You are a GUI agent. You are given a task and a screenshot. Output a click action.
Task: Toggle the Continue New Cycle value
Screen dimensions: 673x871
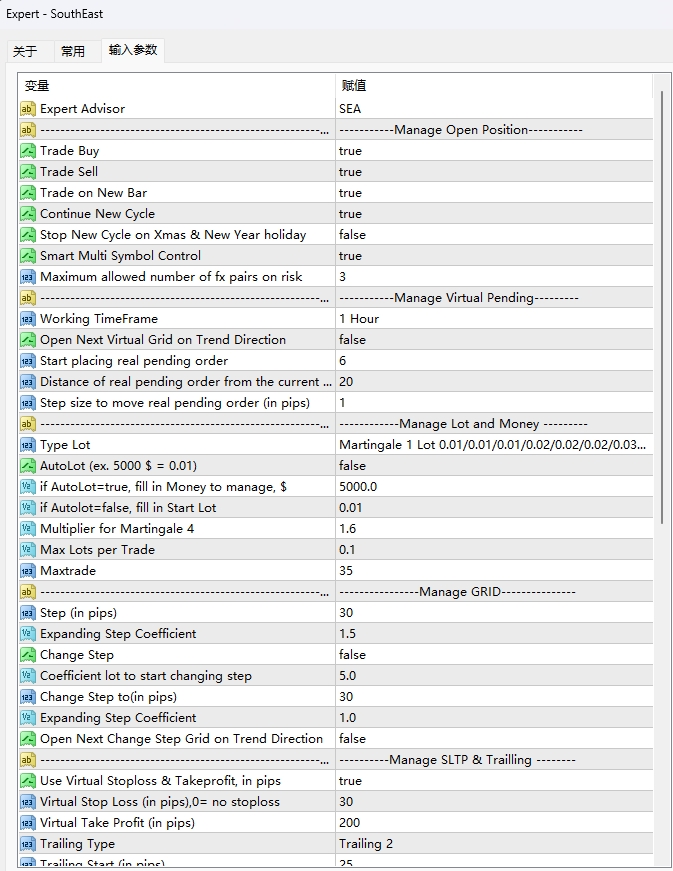coord(350,213)
